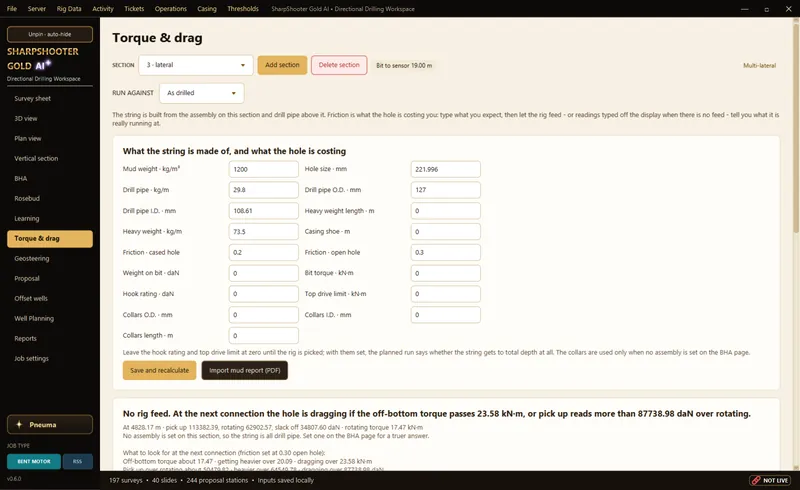The image size is (800, 490).
Task: Click the Inputs saved locally status text
Action: [285, 480]
